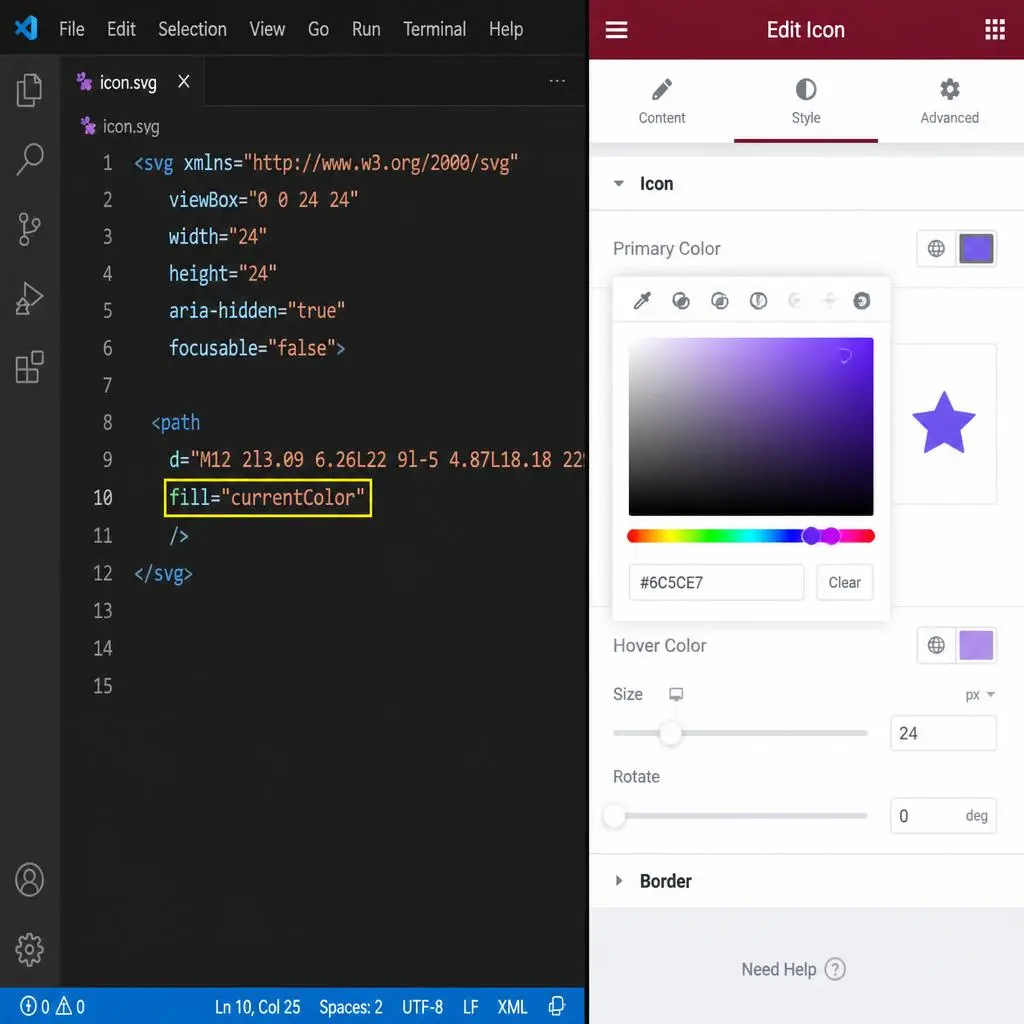Click the viewBox attribute on line 2

263,199
